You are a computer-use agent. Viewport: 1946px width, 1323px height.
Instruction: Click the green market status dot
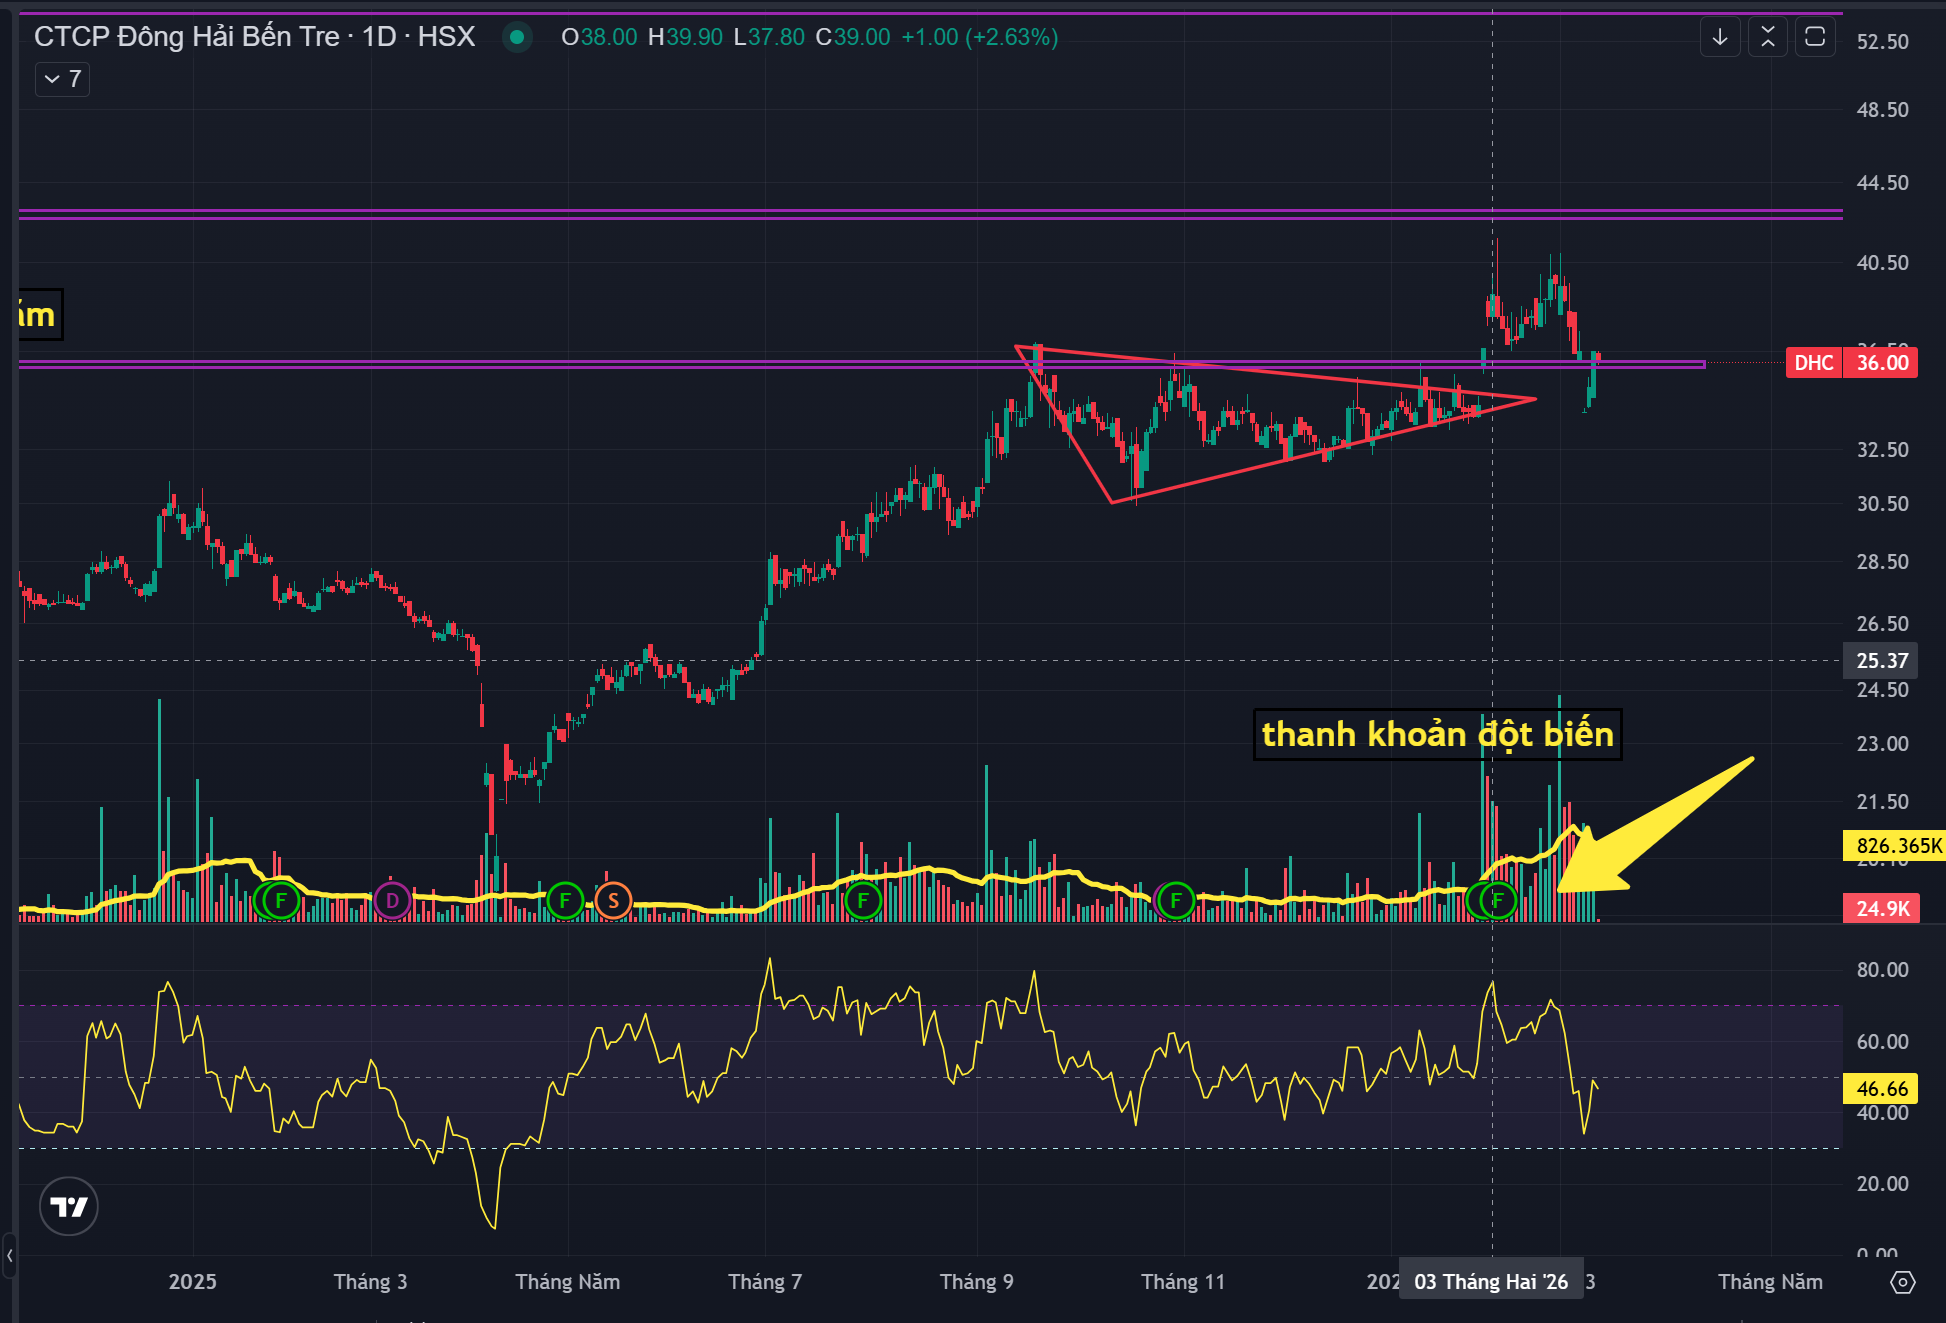tap(517, 37)
